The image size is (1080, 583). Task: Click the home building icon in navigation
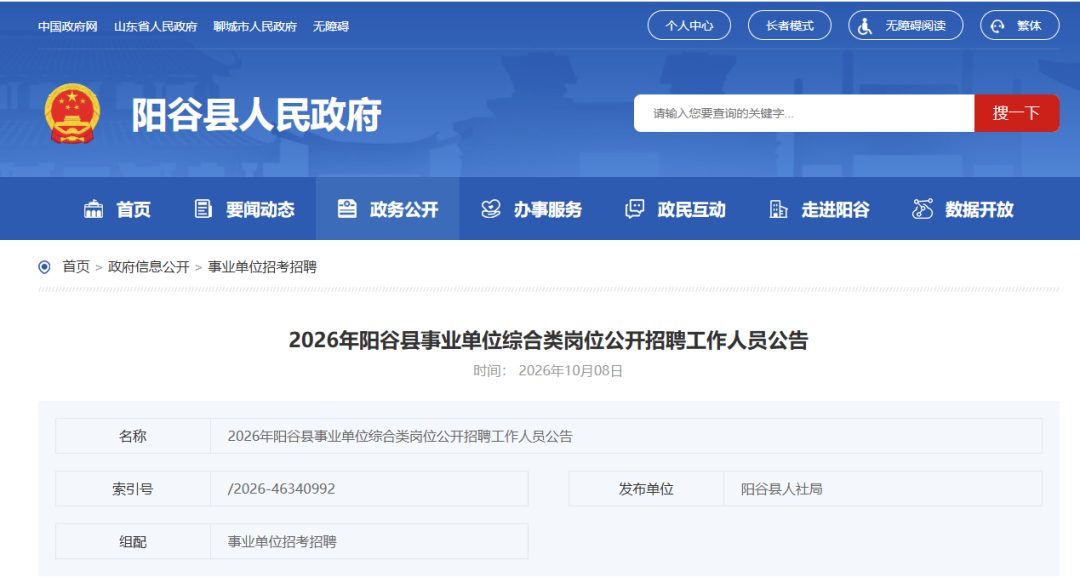(x=93, y=209)
